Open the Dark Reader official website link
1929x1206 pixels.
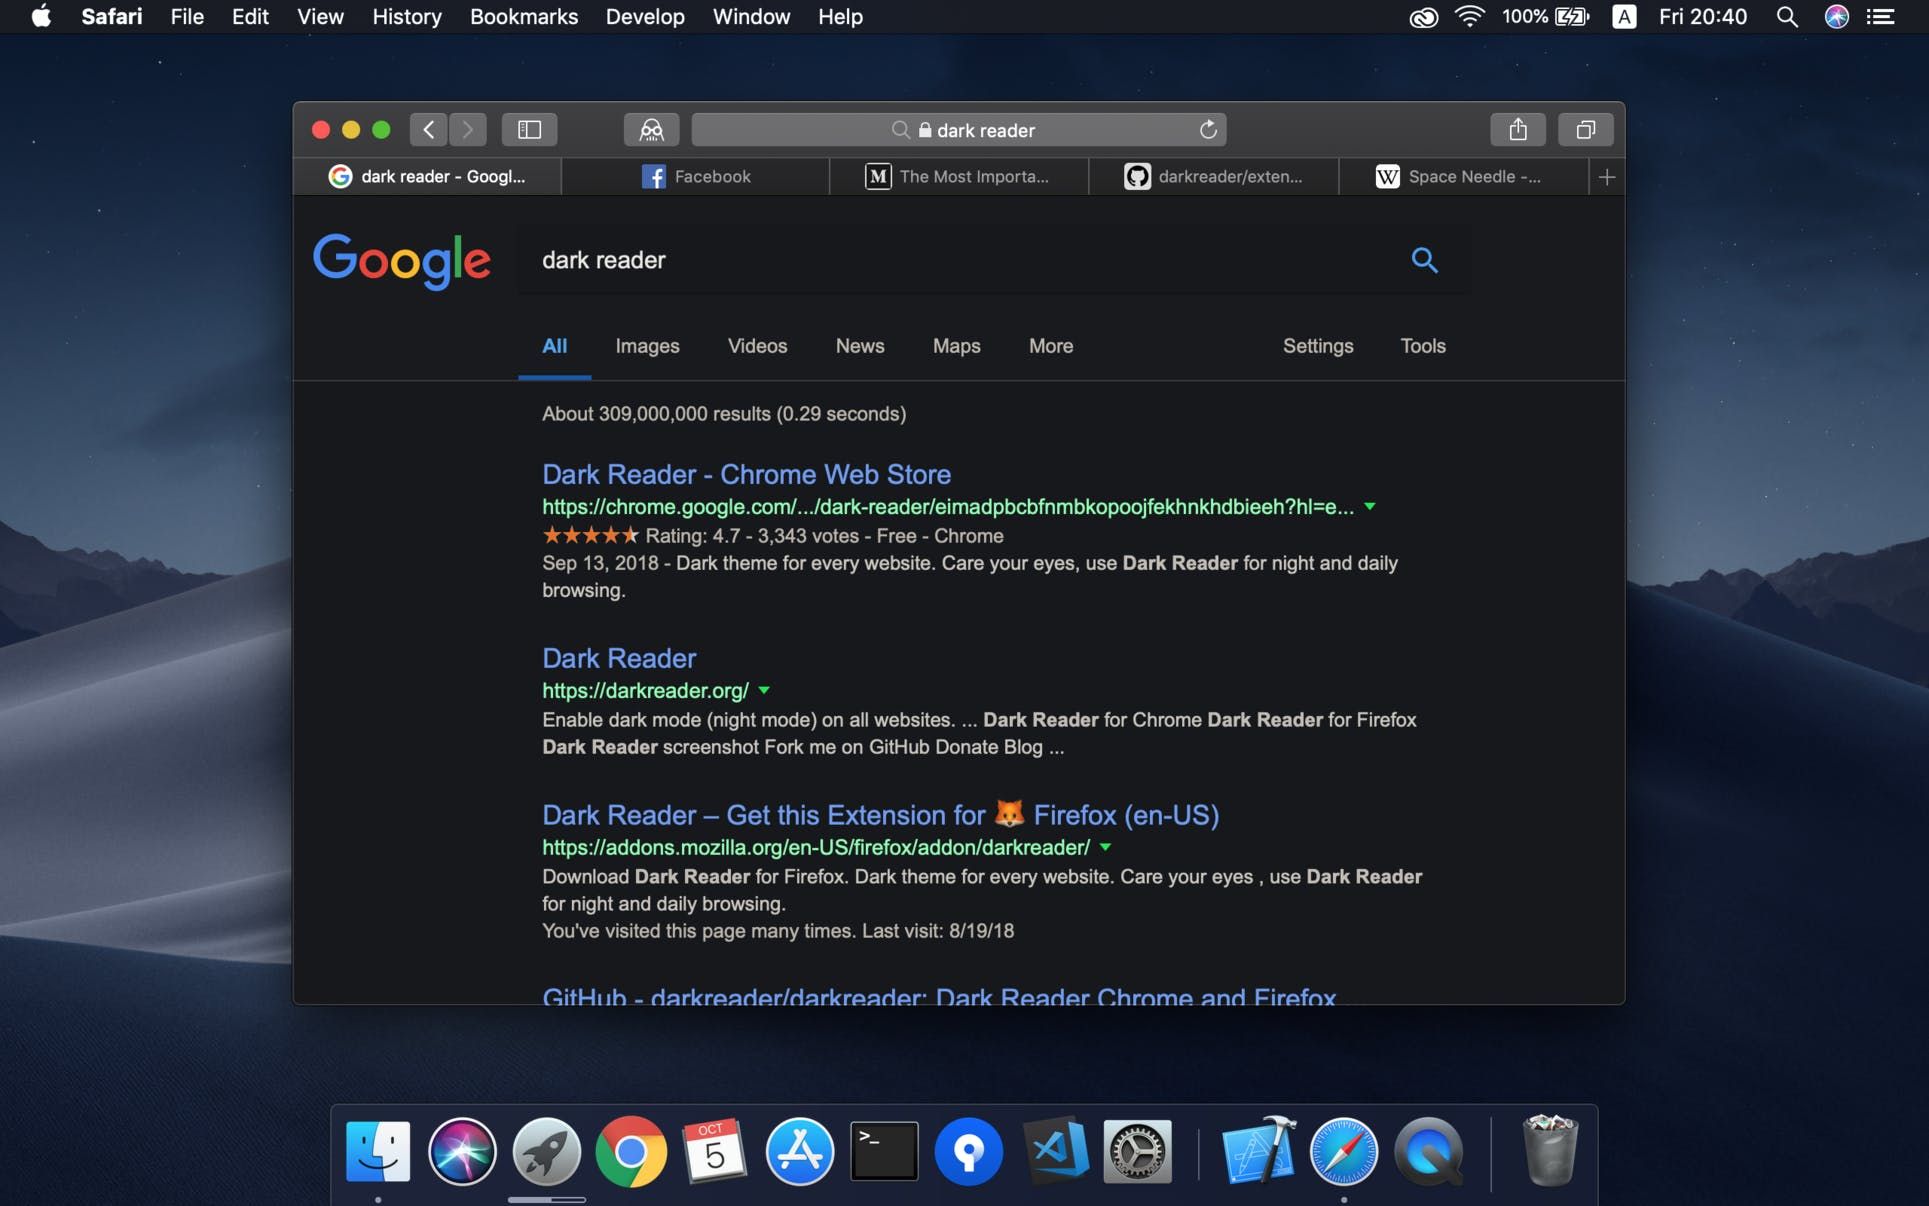[621, 659]
